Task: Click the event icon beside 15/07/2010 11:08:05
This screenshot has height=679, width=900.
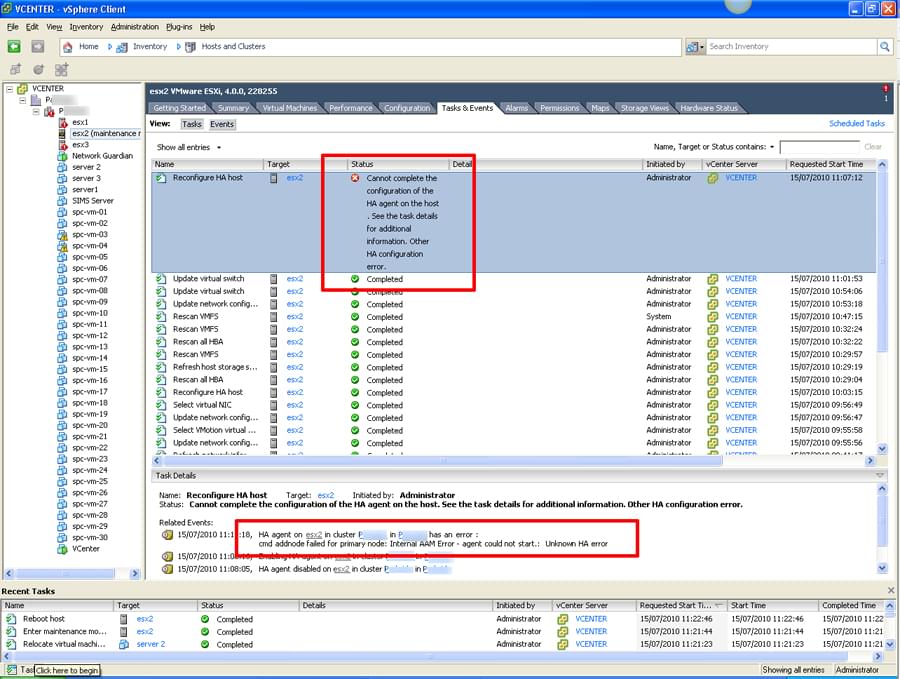Action: (x=167, y=569)
